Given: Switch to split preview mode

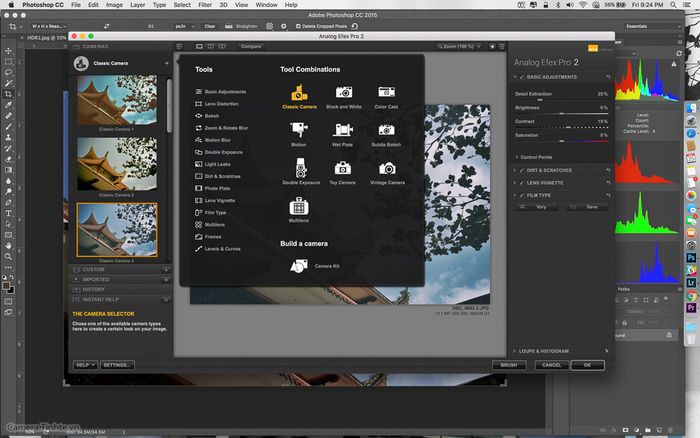Looking at the screenshot, I should click(210, 46).
